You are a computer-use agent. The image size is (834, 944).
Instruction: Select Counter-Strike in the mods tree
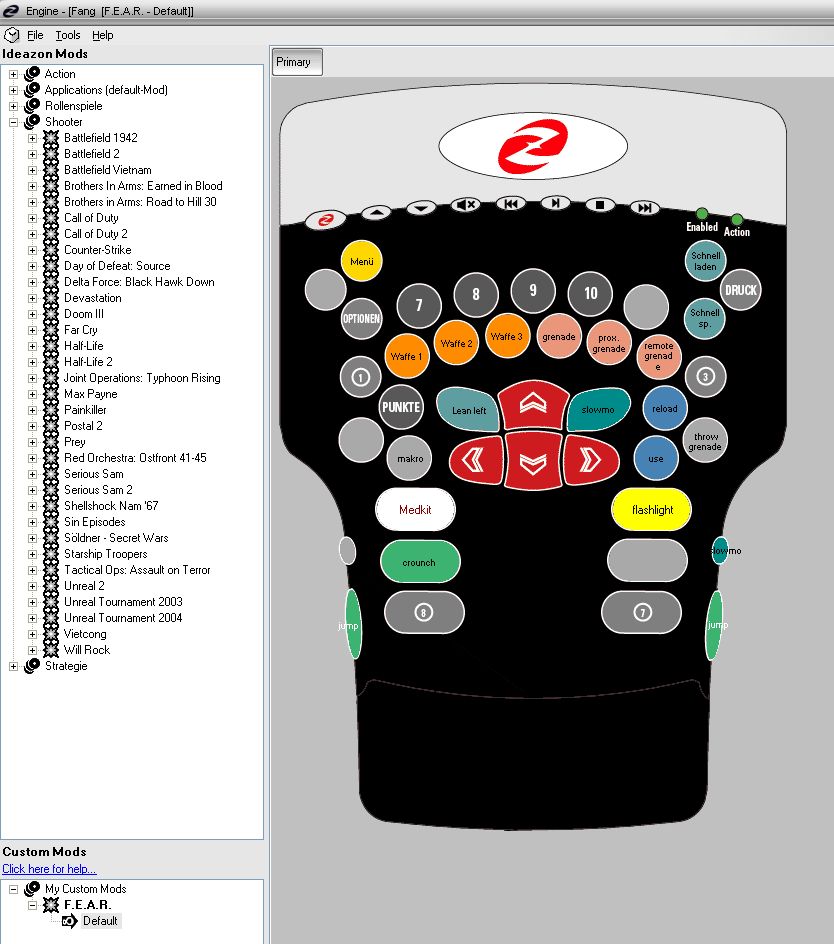tap(98, 250)
